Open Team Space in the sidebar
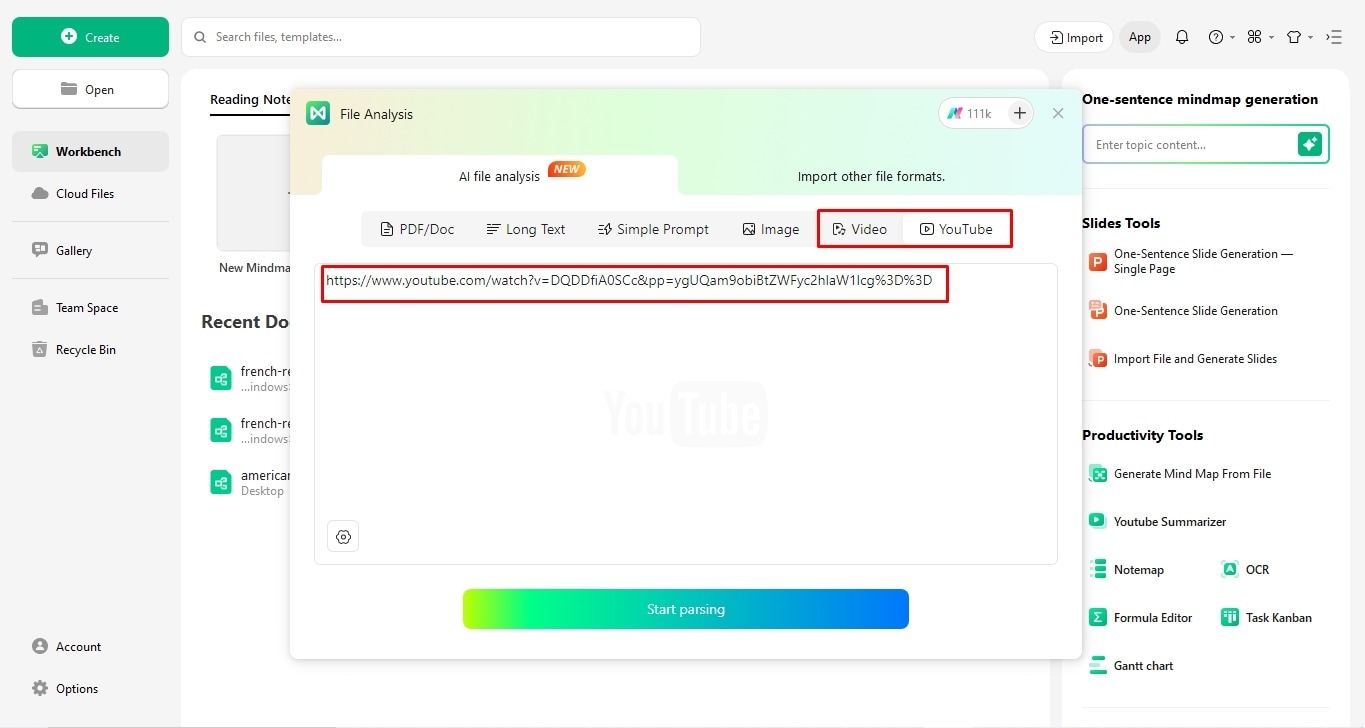Screen dimensions: 1365x728 [90, 308]
